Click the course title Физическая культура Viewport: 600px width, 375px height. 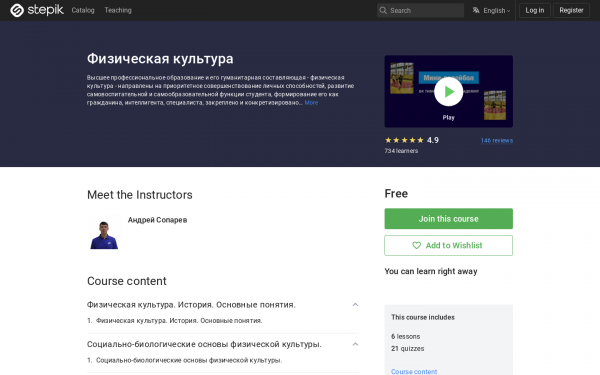click(160, 59)
